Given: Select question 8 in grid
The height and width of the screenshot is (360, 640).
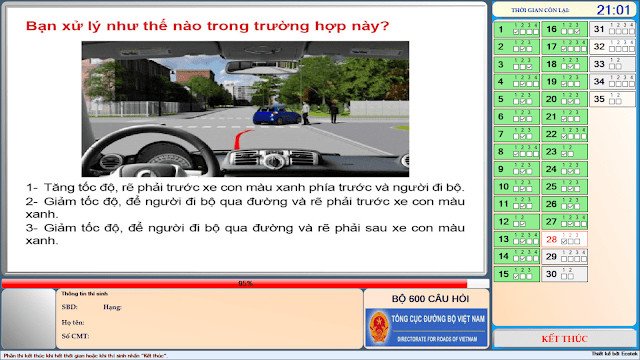Looking at the screenshot, I should pyautogui.click(x=517, y=152).
